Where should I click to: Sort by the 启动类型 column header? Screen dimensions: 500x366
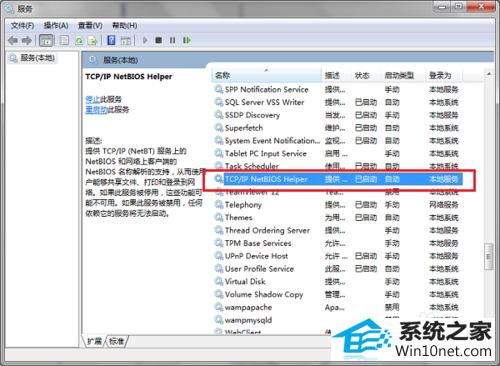403,75
